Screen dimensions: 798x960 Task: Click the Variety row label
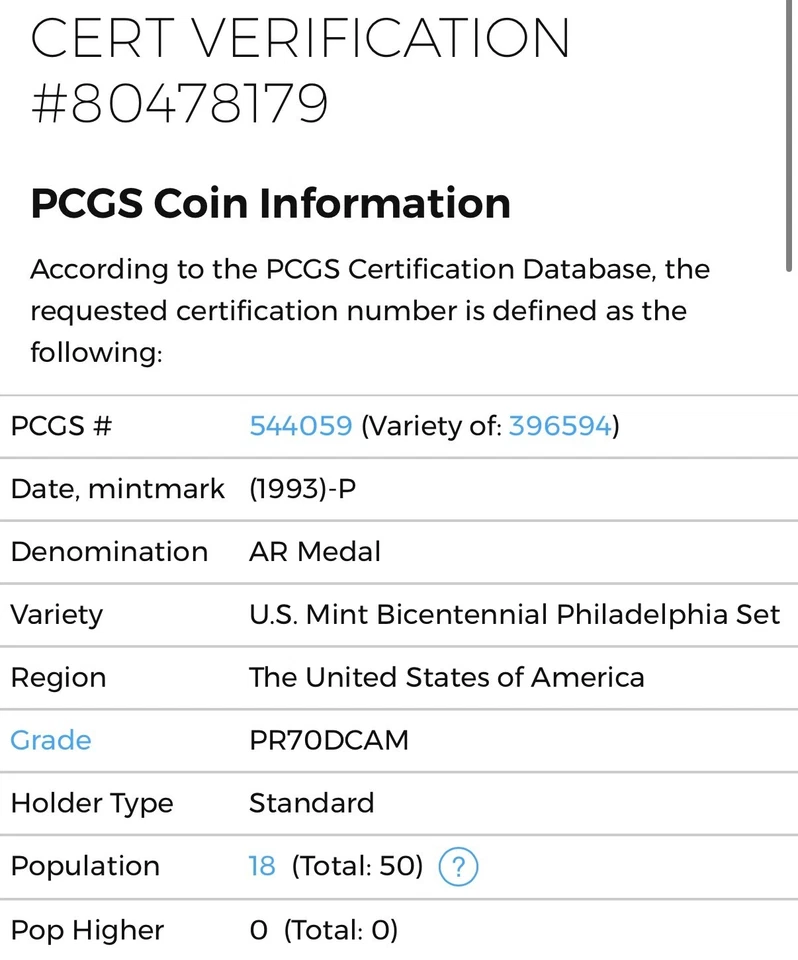pos(56,614)
